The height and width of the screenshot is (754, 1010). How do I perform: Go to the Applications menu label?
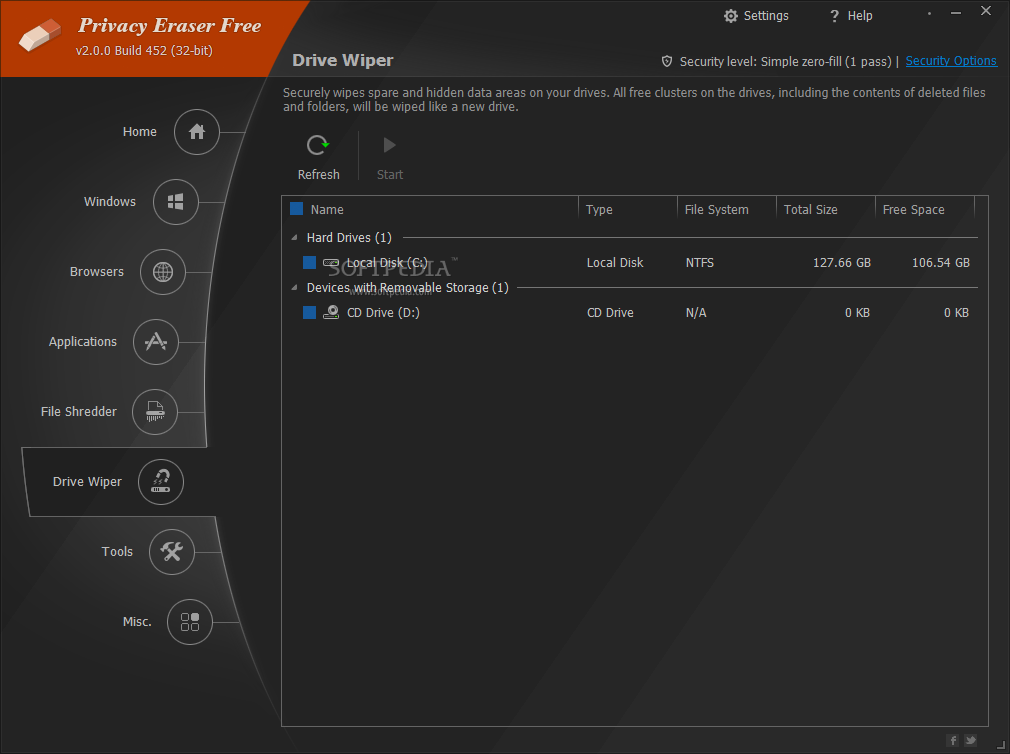click(x=82, y=342)
